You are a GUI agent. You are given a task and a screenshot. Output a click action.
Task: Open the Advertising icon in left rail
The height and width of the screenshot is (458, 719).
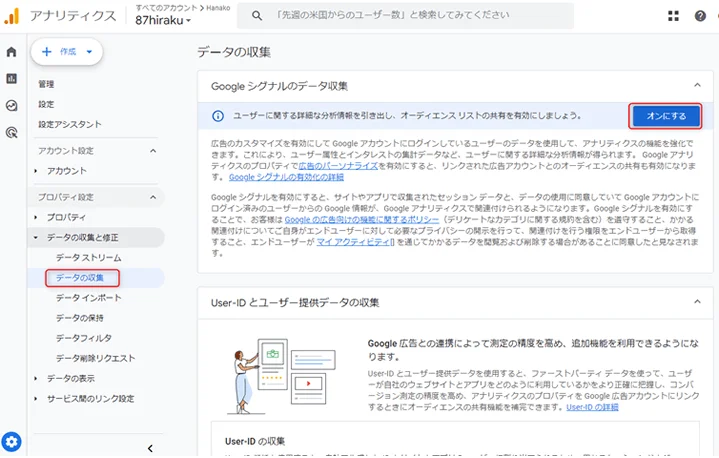click(11, 133)
